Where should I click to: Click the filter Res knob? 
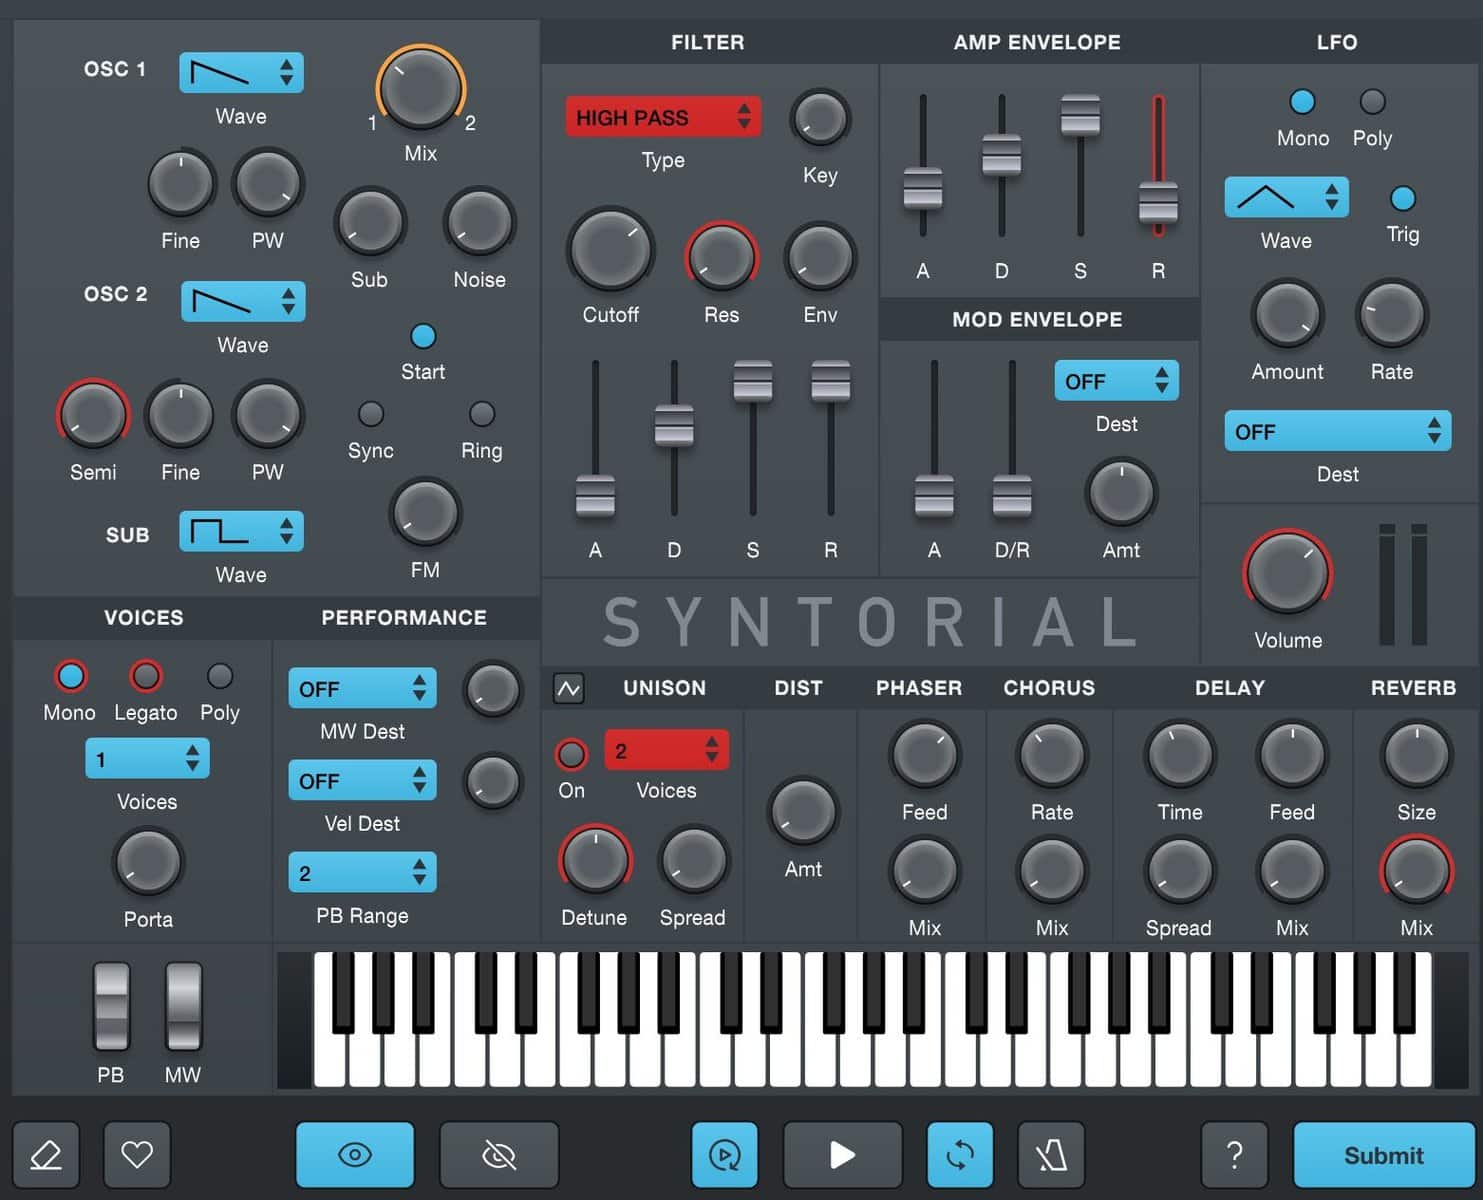click(721, 257)
